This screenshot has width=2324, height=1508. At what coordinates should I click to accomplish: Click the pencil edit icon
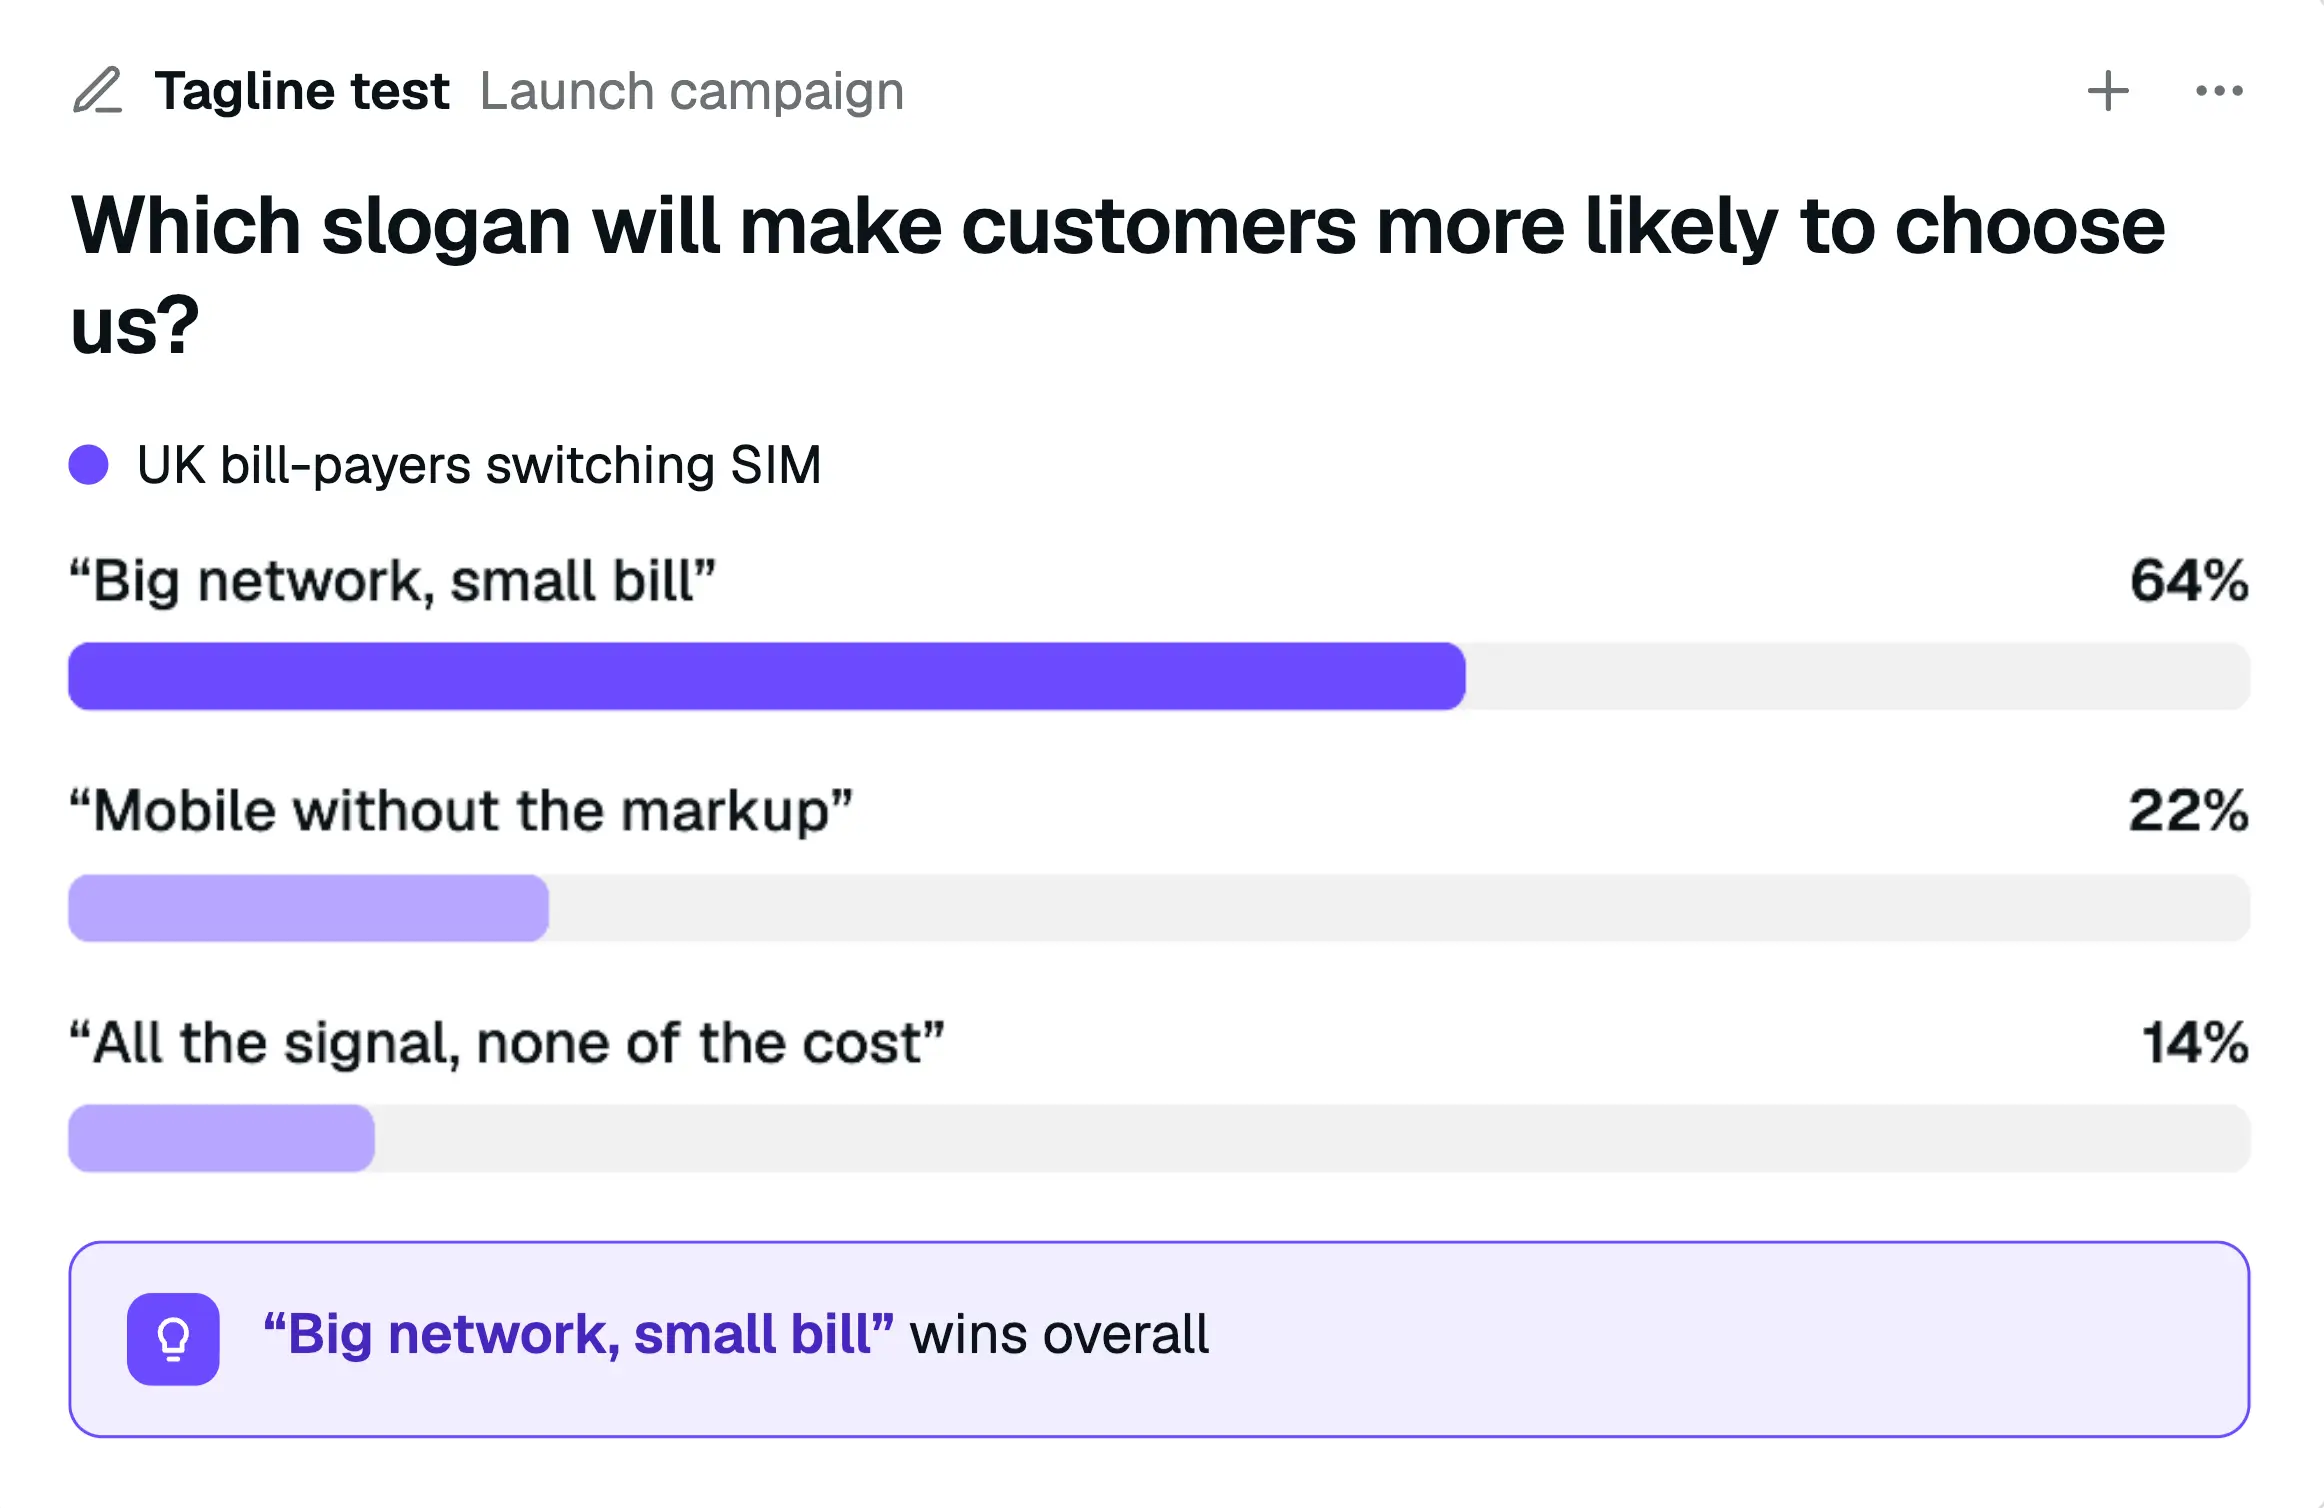98,91
